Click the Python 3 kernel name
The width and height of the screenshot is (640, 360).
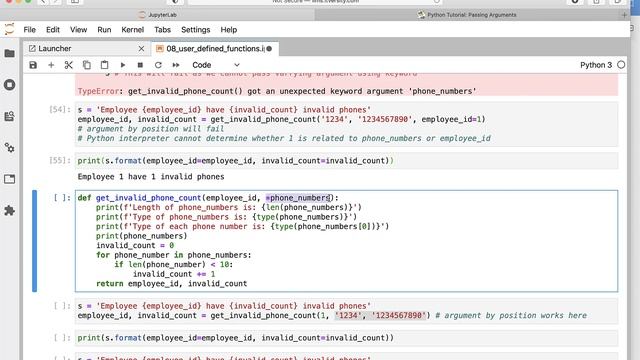coord(596,65)
